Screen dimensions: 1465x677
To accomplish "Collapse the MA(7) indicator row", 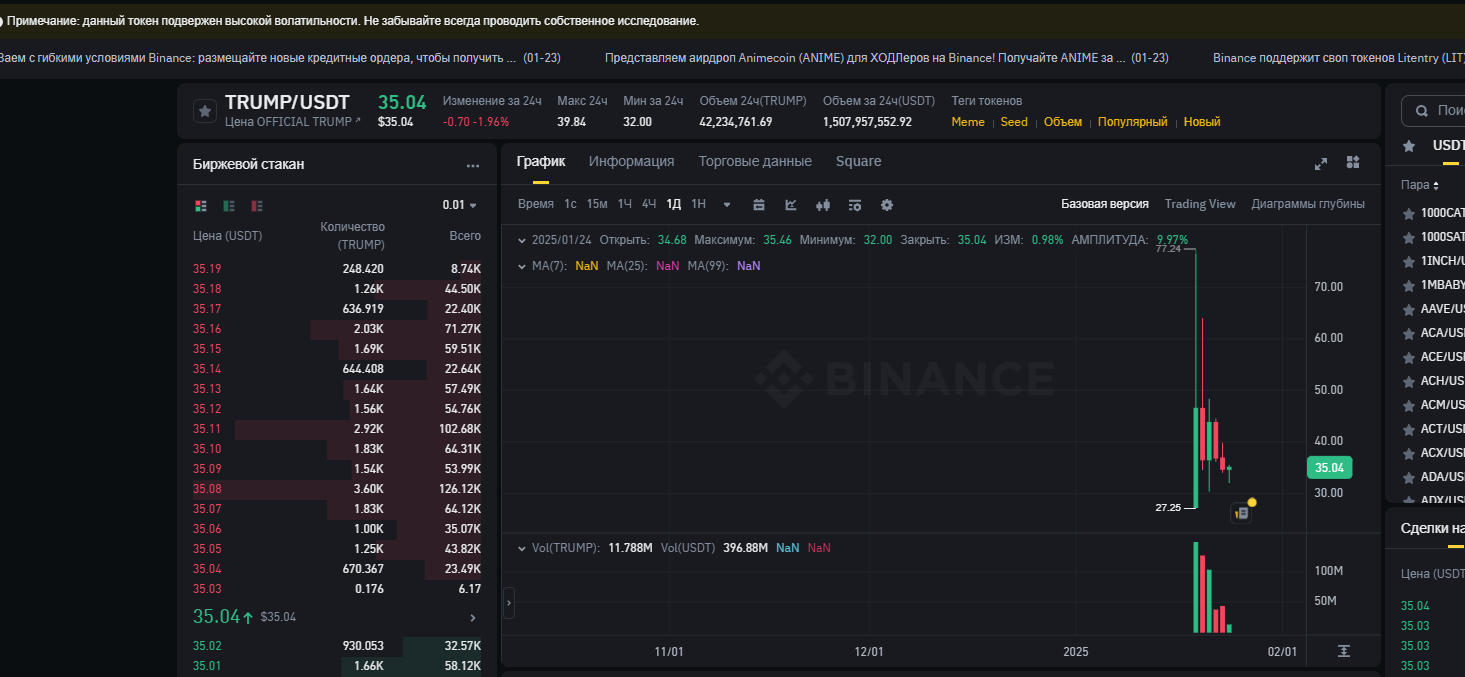I will click(x=521, y=266).
